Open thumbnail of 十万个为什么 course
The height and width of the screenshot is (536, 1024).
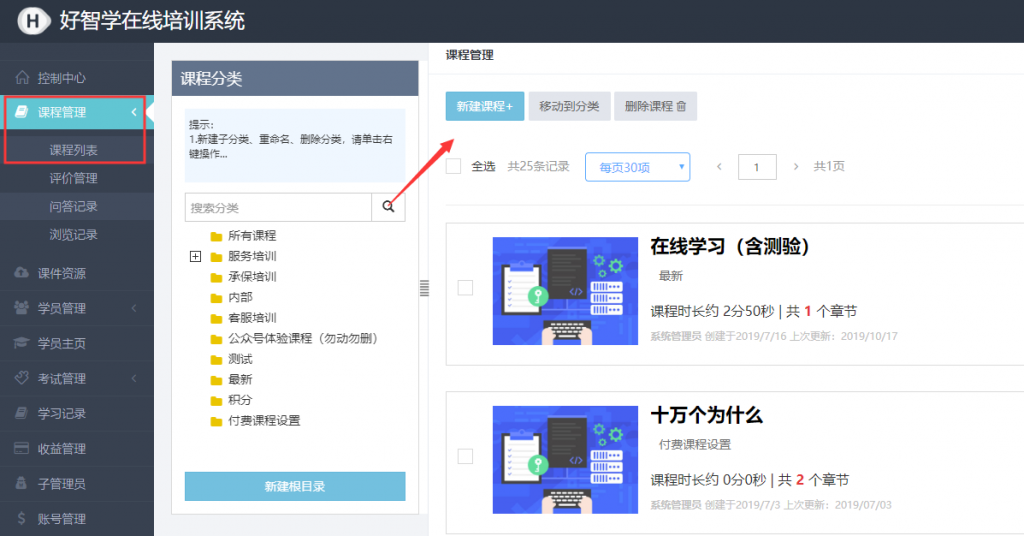tap(565, 460)
